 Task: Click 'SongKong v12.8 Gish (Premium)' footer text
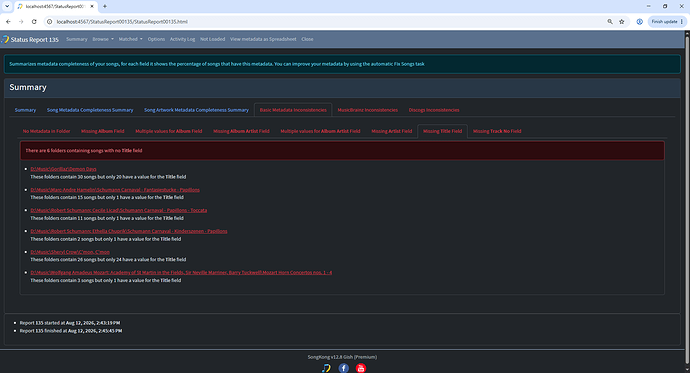pos(342,357)
